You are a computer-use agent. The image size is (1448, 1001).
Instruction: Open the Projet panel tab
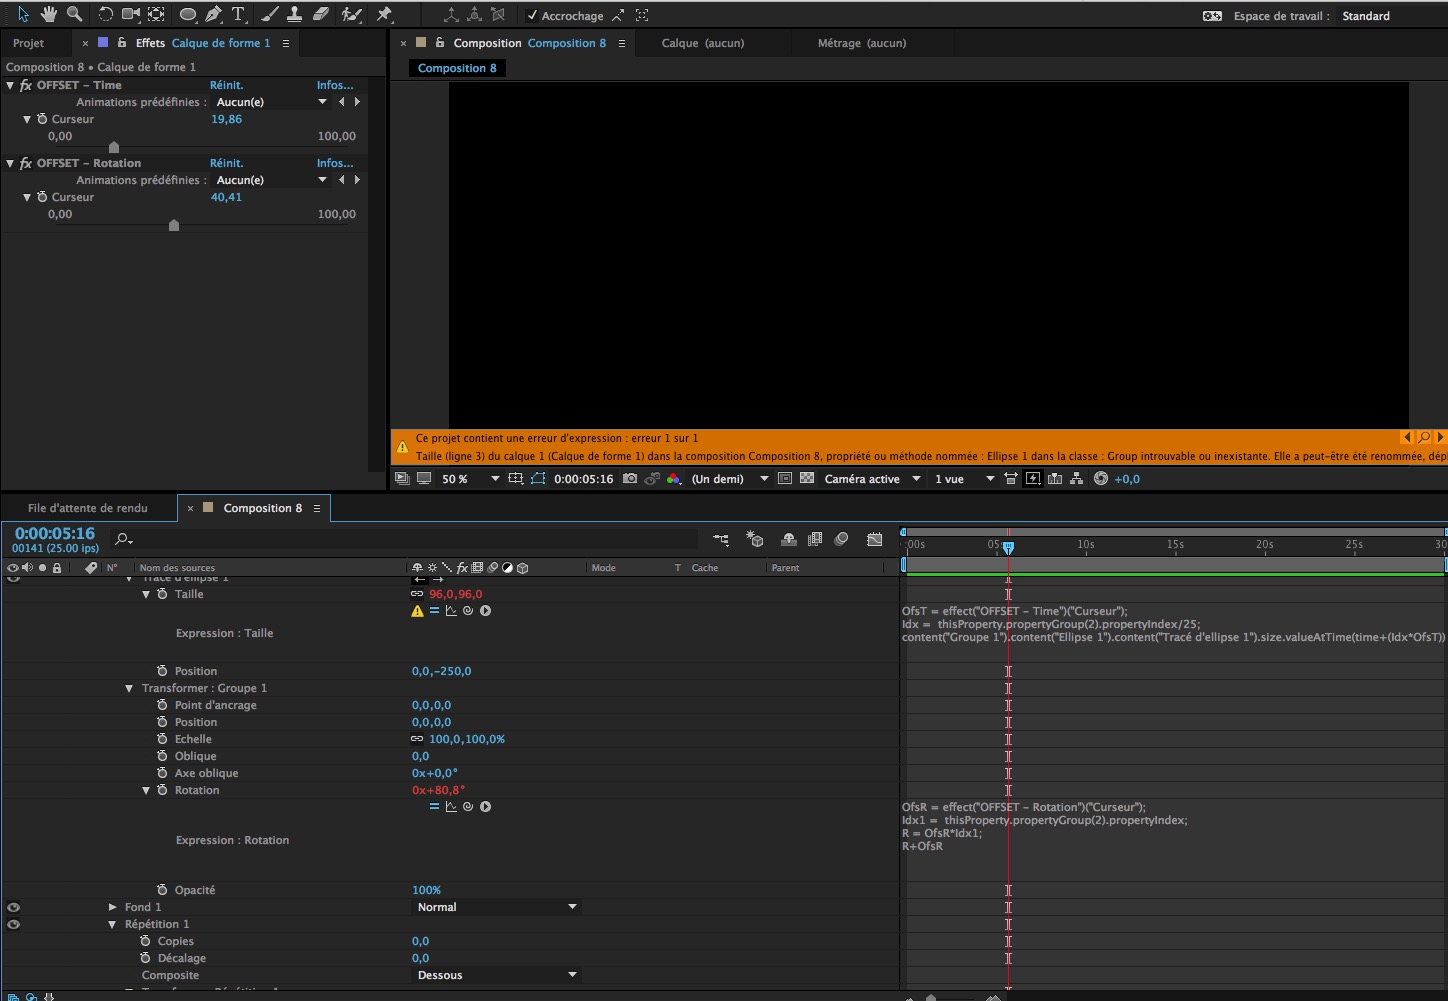28,43
